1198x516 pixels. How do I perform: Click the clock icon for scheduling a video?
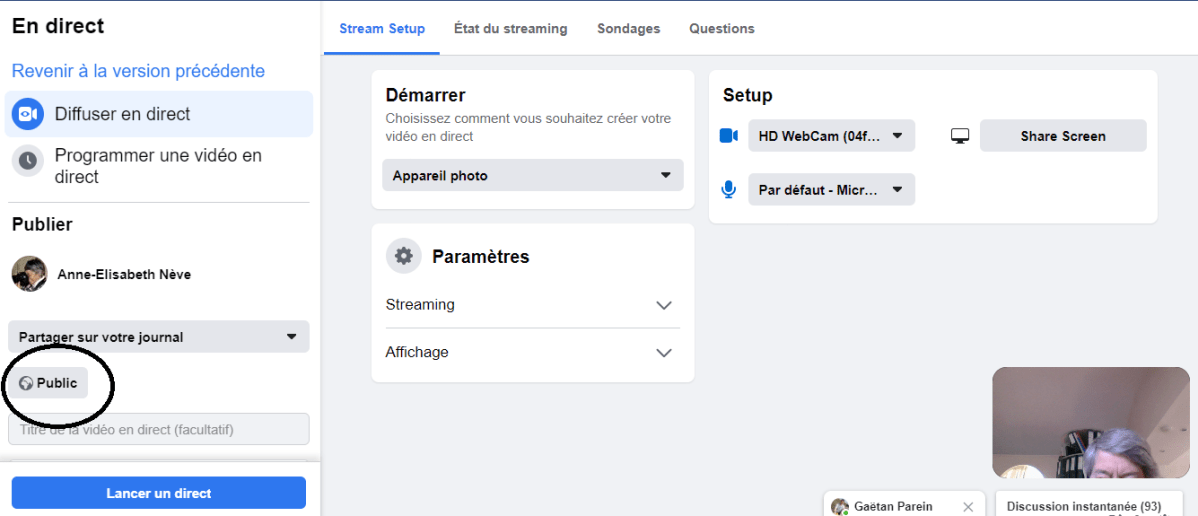[x=28, y=160]
